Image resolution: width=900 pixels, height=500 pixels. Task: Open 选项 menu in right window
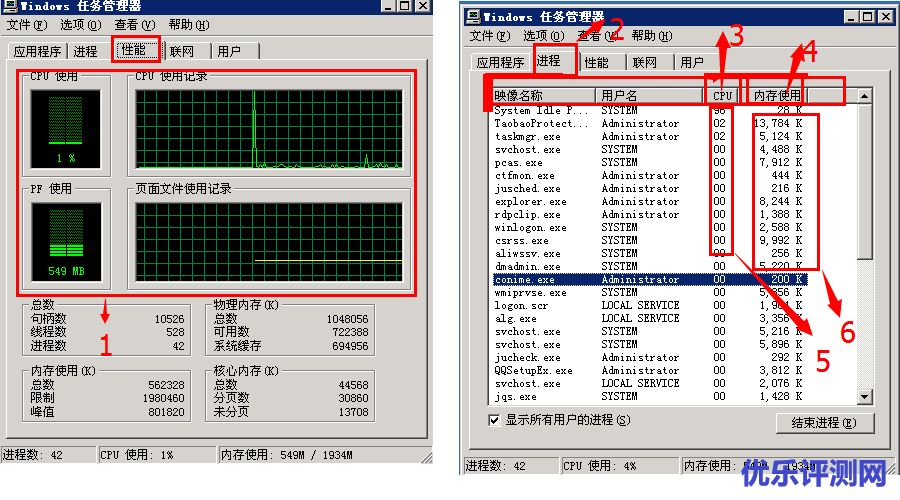pyautogui.click(x=543, y=36)
